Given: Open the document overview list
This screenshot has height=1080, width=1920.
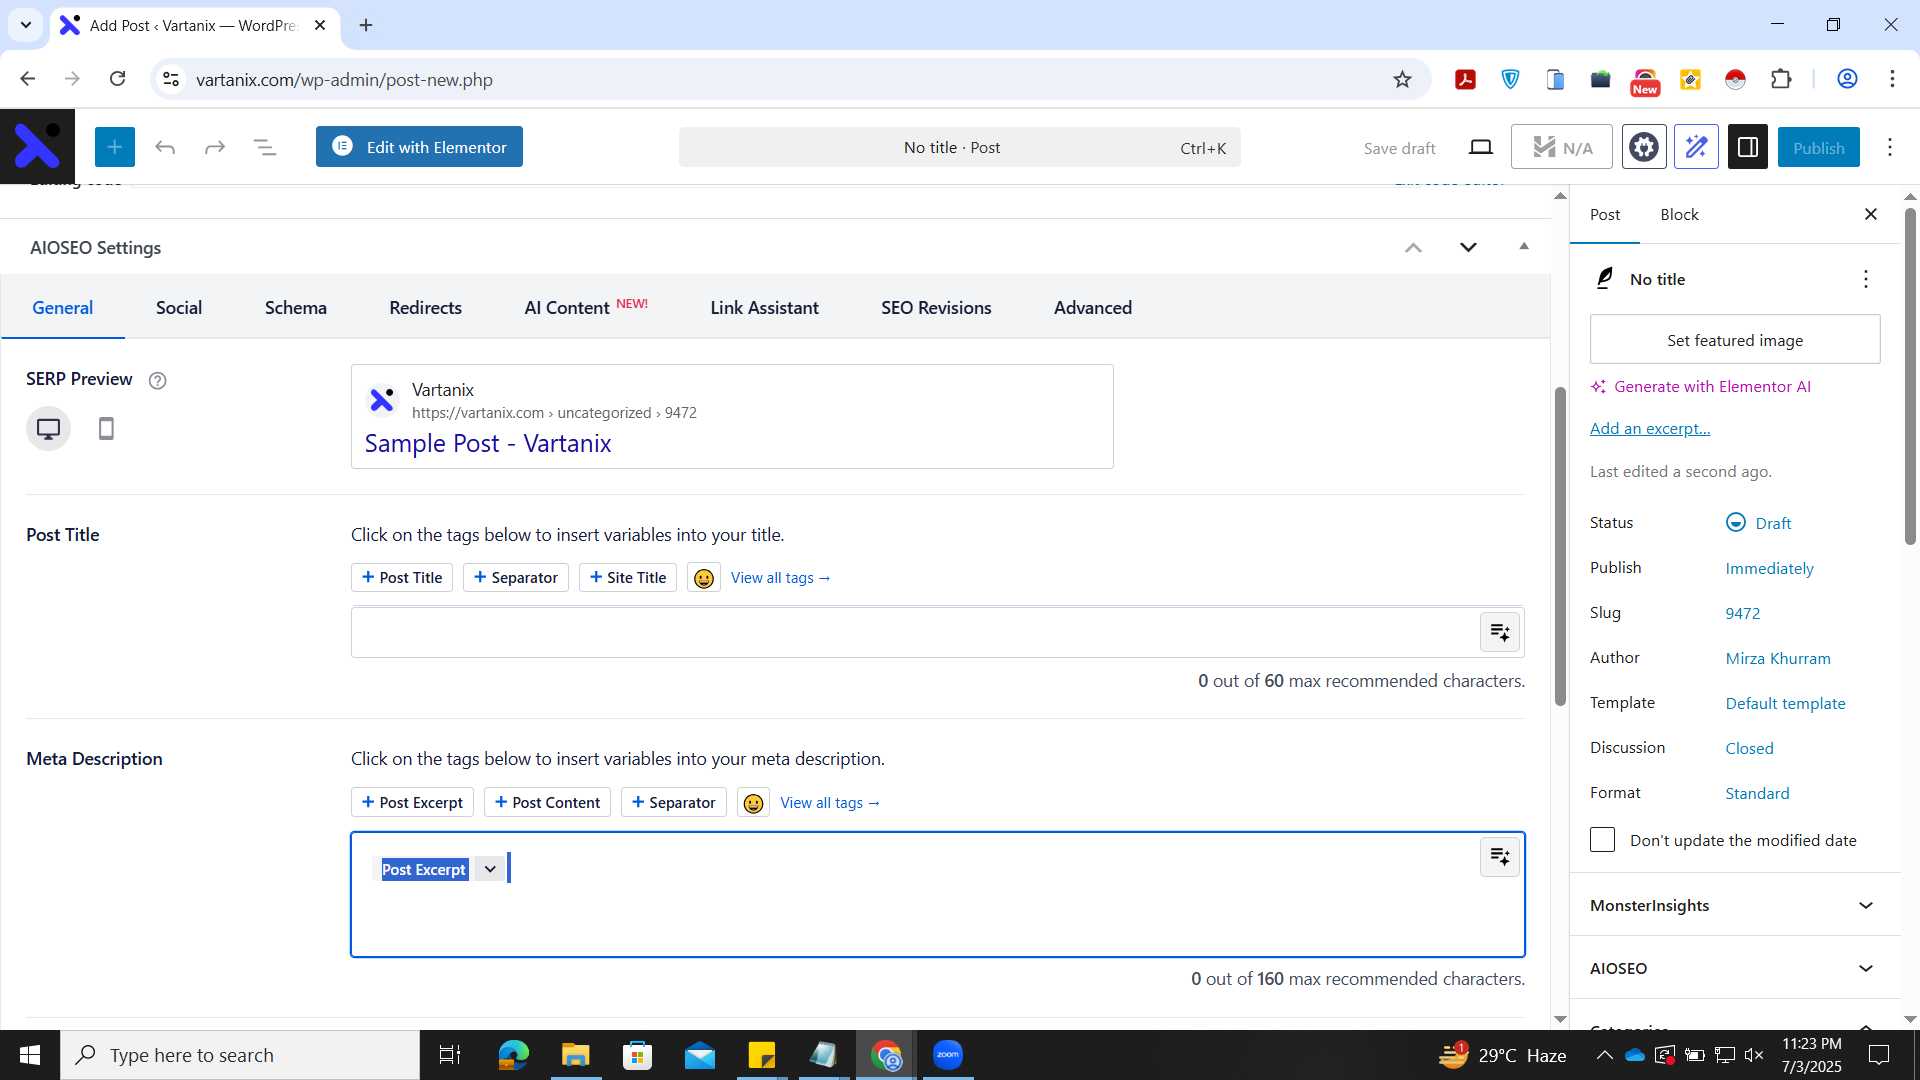Looking at the screenshot, I should pyautogui.click(x=265, y=147).
